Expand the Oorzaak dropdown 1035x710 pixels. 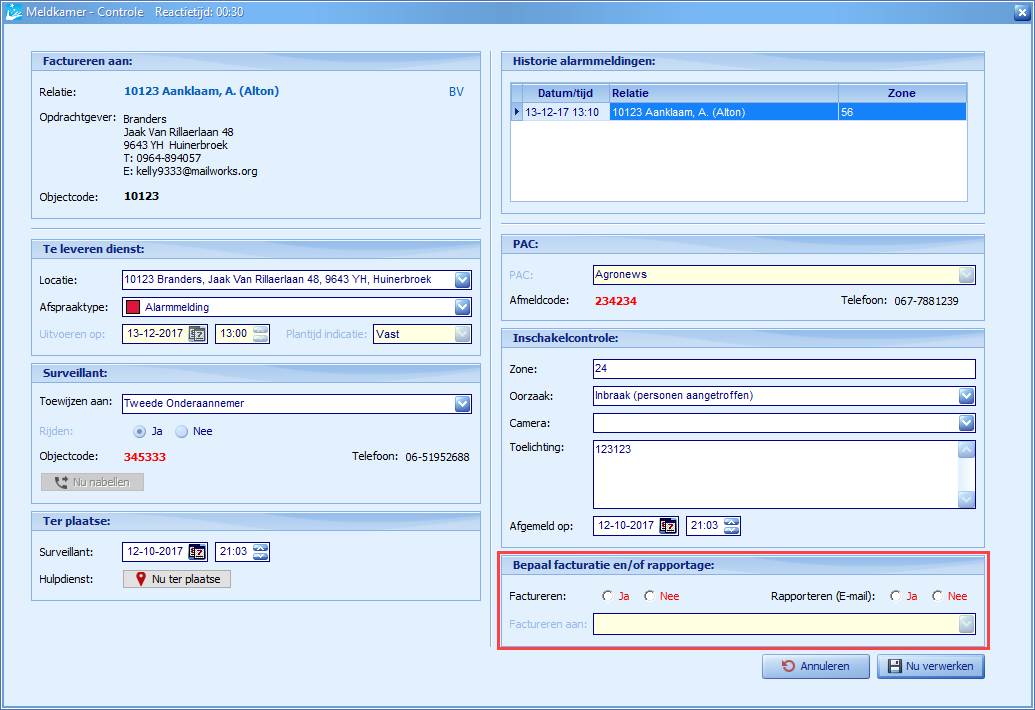(966, 396)
